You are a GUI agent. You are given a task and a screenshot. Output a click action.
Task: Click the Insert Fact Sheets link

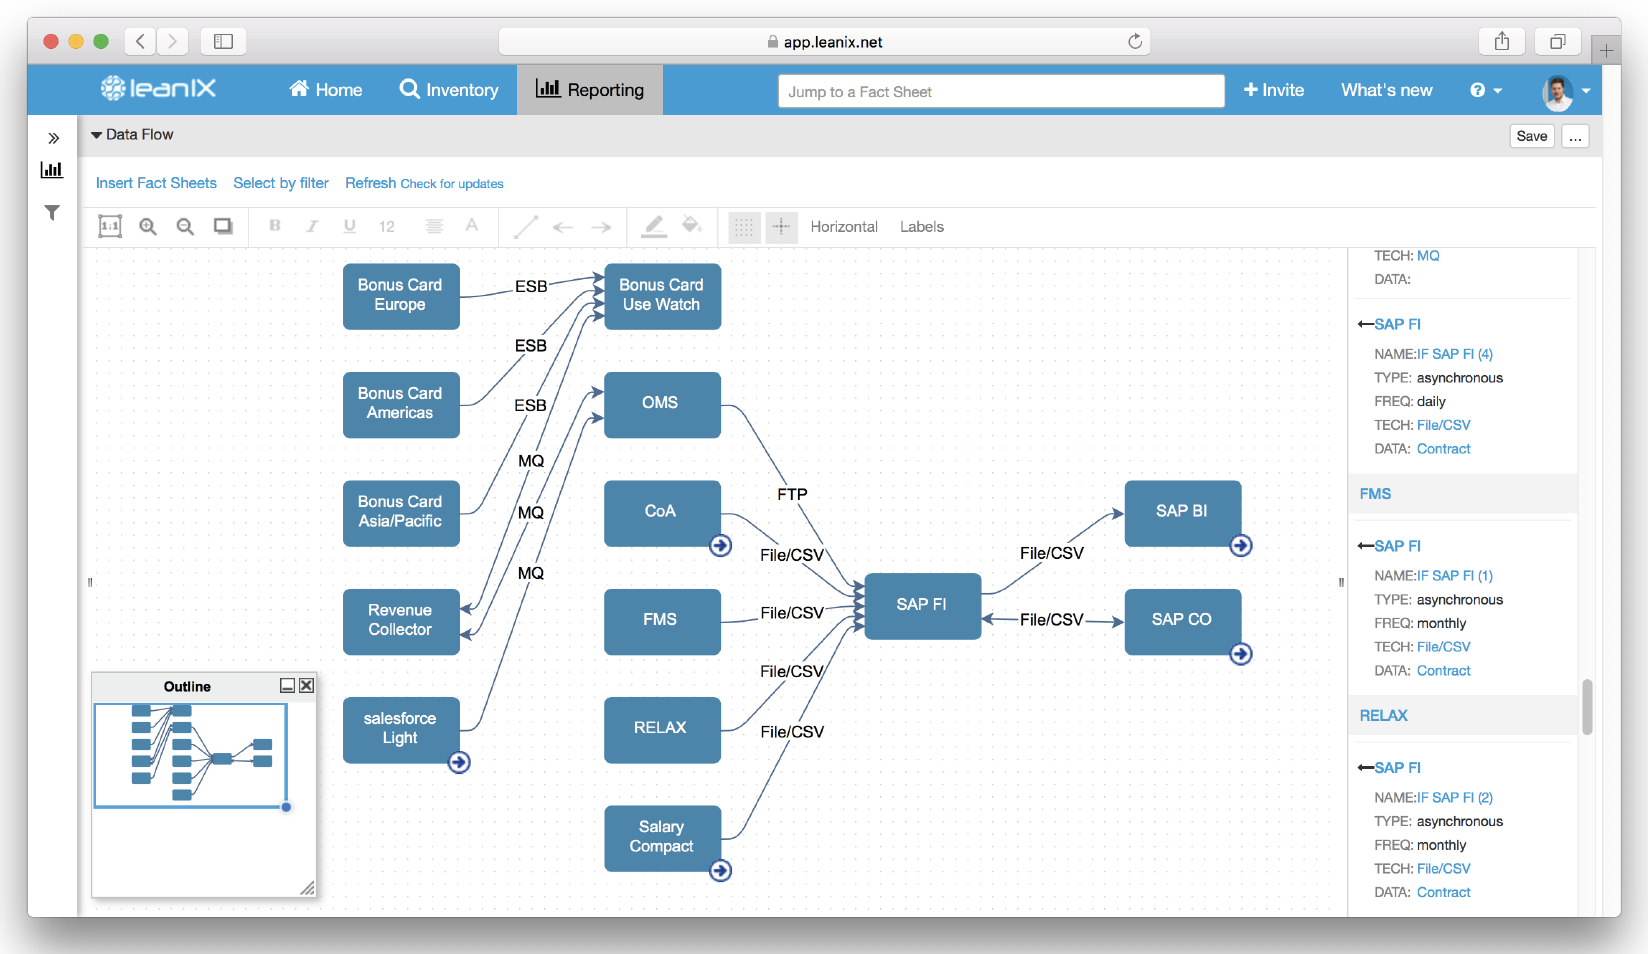tap(155, 183)
